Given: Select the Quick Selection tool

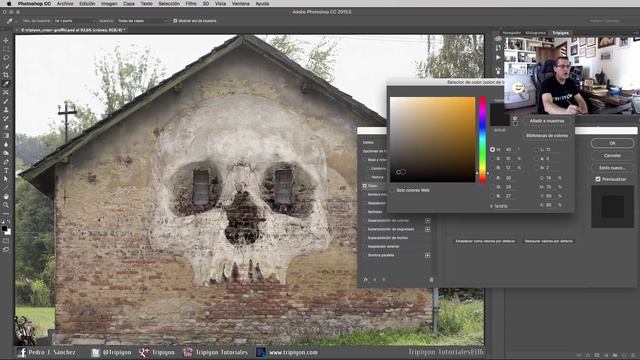Looking at the screenshot, I should pyautogui.click(x=6, y=66).
